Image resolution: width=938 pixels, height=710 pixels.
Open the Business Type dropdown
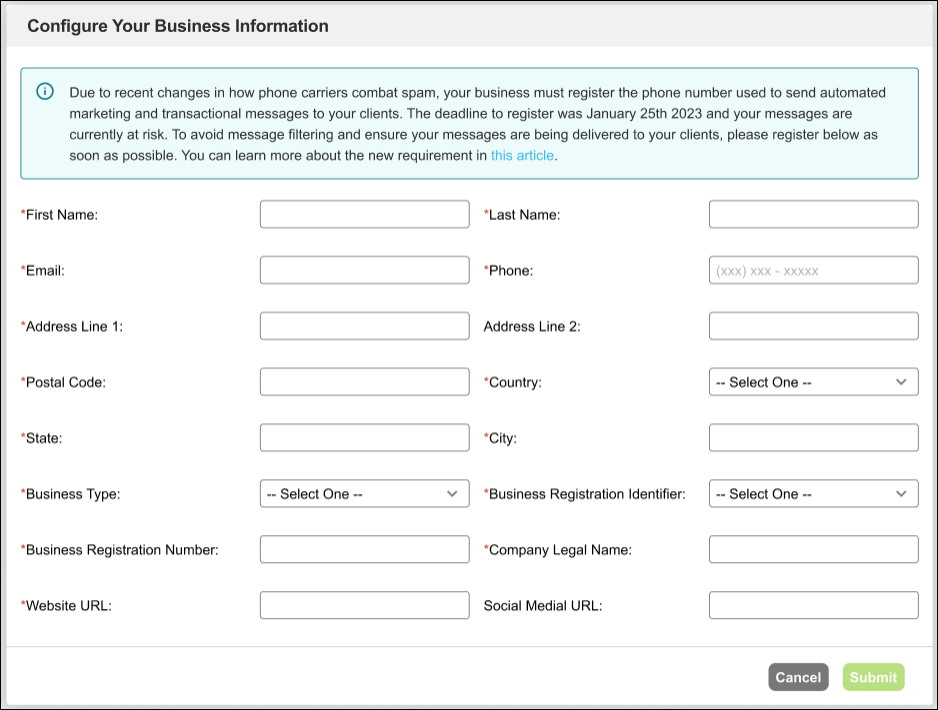tap(364, 493)
